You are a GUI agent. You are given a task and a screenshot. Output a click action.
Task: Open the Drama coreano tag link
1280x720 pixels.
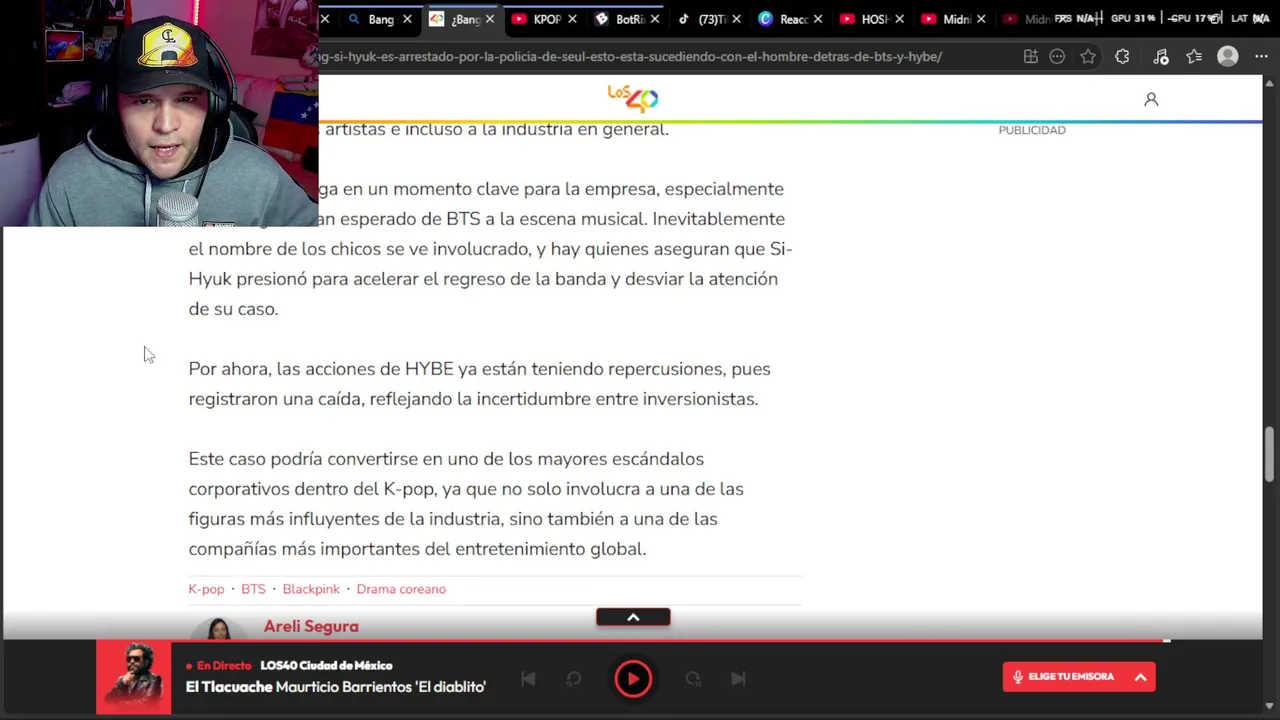(401, 589)
